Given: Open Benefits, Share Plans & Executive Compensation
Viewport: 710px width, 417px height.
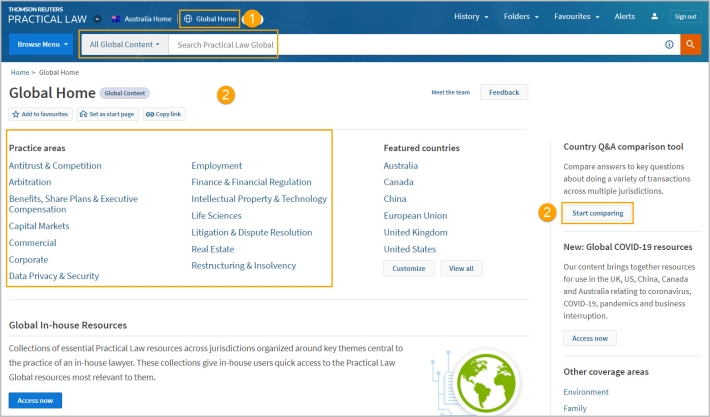Looking at the screenshot, I should (x=73, y=204).
